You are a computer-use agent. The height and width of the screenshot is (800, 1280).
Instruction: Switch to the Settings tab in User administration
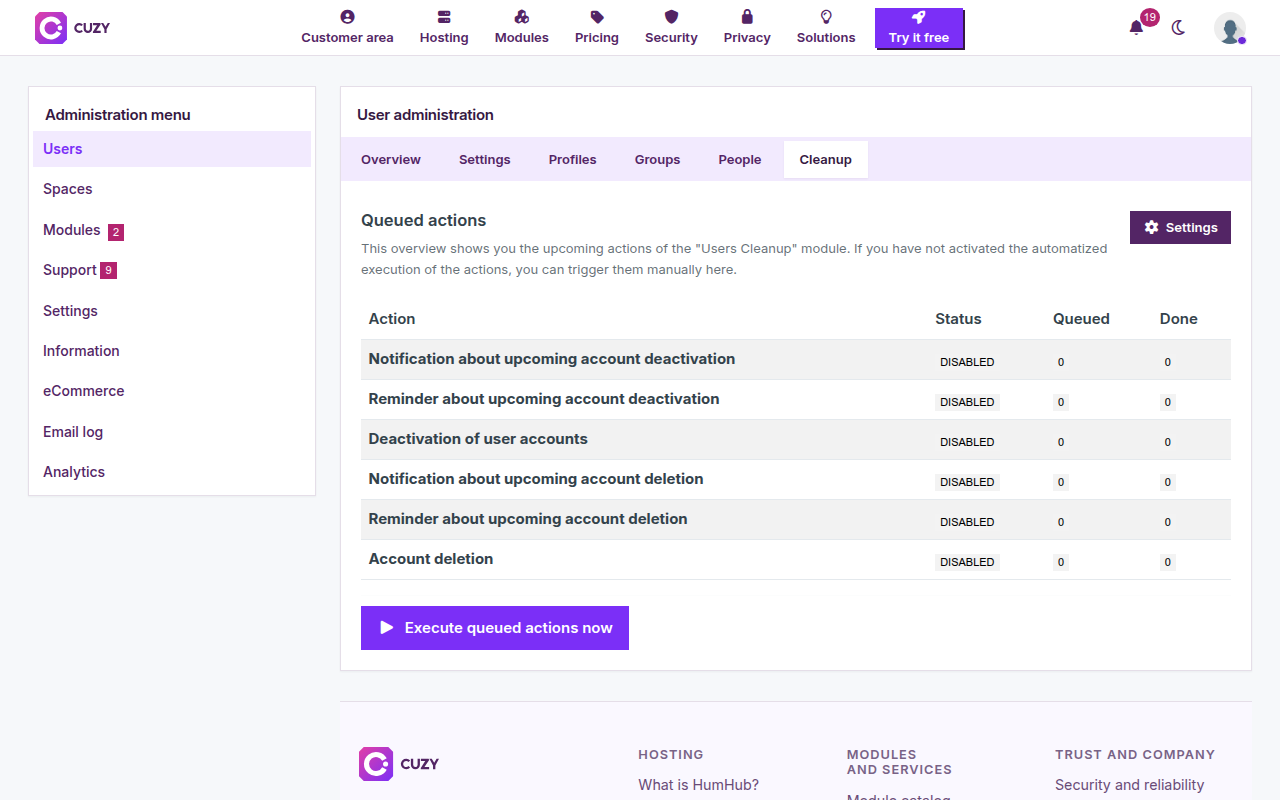(x=485, y=160)
